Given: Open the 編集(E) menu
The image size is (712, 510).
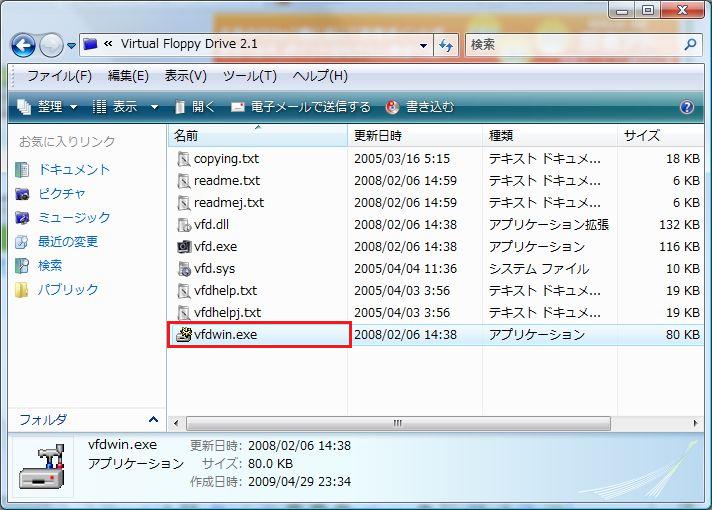Looking at the screenshot, I should [x=128, y=75].
